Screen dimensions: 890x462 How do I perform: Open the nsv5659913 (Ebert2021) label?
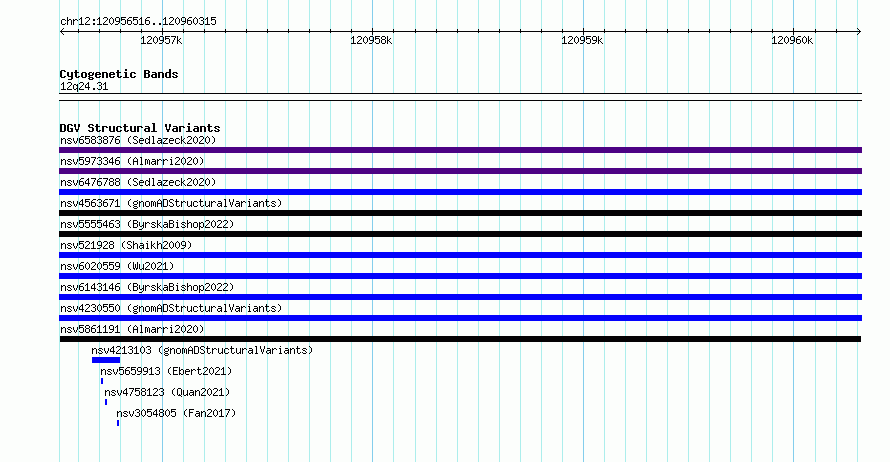(166, 371)
